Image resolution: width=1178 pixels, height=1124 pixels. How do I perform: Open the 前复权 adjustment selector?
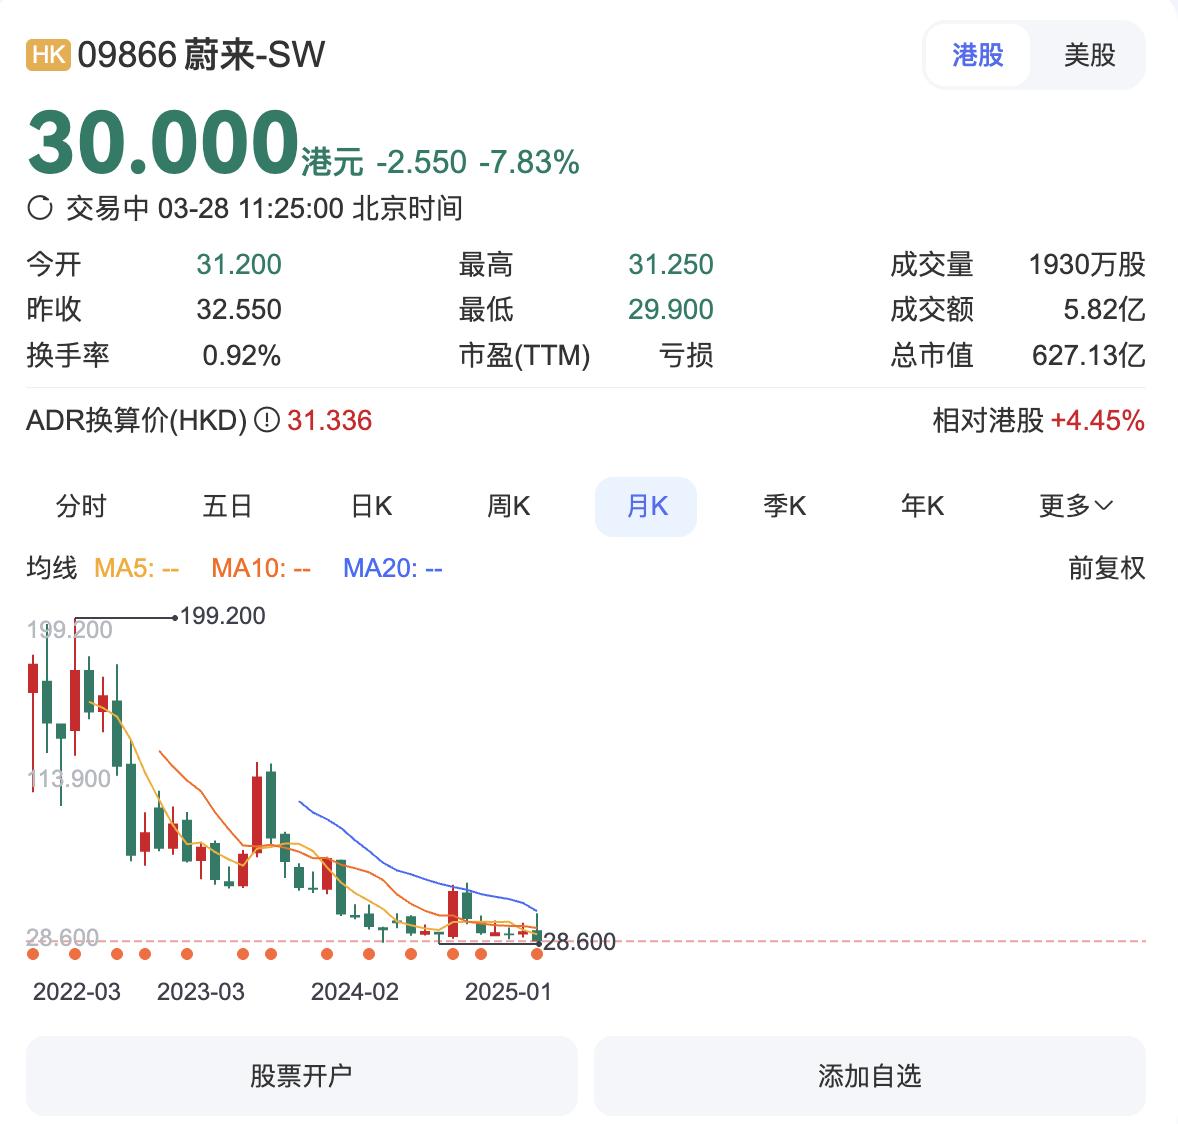click(x=1107, y=568)
